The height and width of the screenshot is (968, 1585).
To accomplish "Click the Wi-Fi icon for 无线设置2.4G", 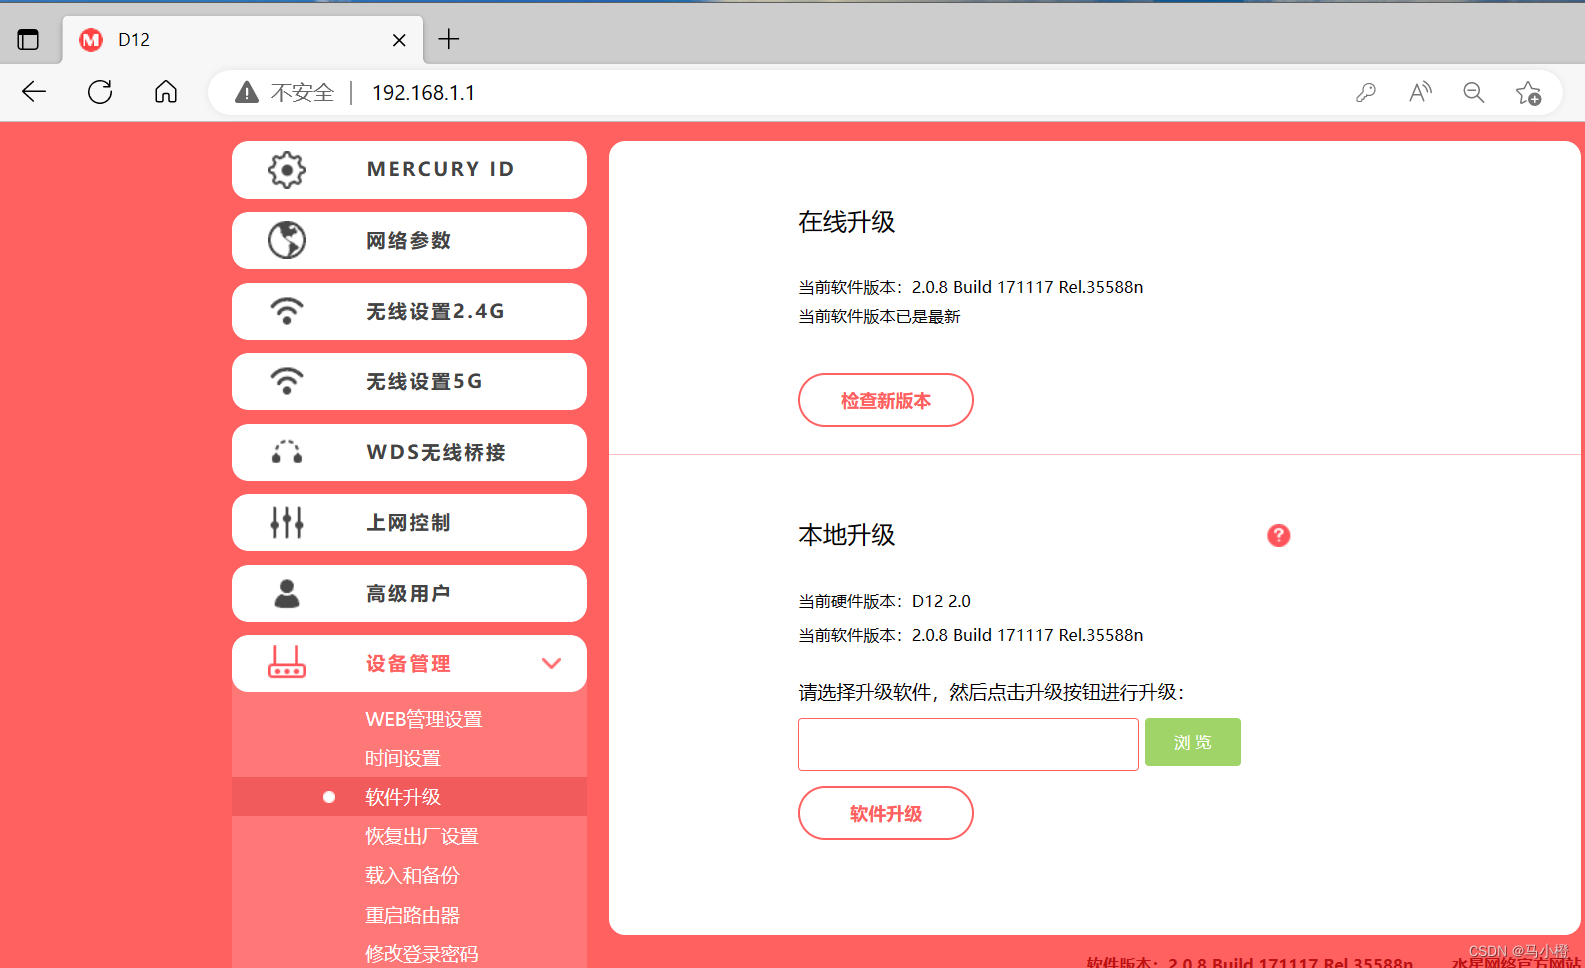I will click(x=287, y=311).
